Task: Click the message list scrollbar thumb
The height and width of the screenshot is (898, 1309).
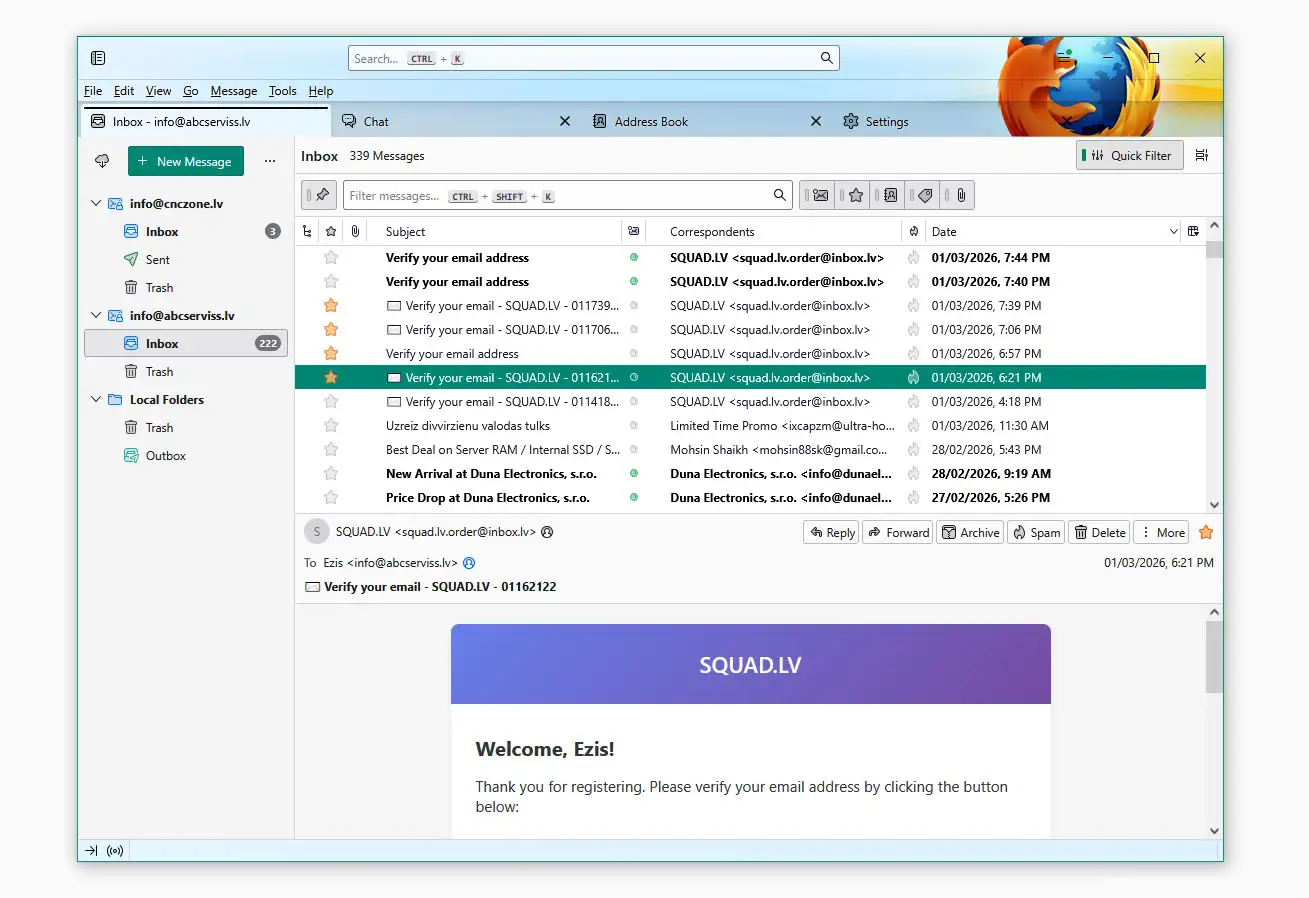Action: (1214, 250)
